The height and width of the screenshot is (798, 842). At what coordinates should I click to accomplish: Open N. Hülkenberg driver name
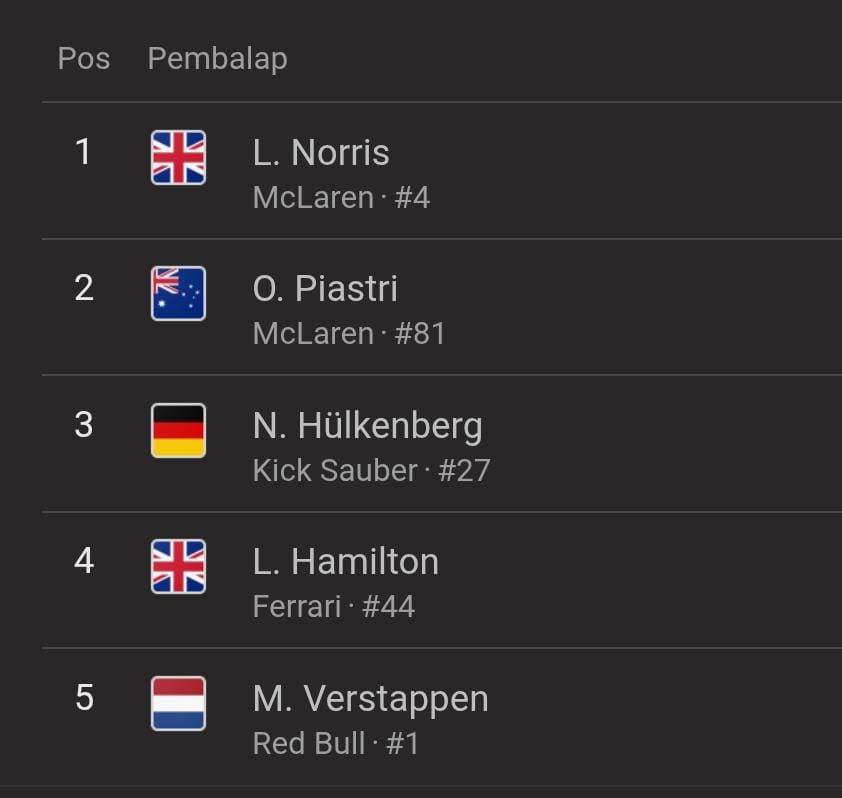point(368,426)
